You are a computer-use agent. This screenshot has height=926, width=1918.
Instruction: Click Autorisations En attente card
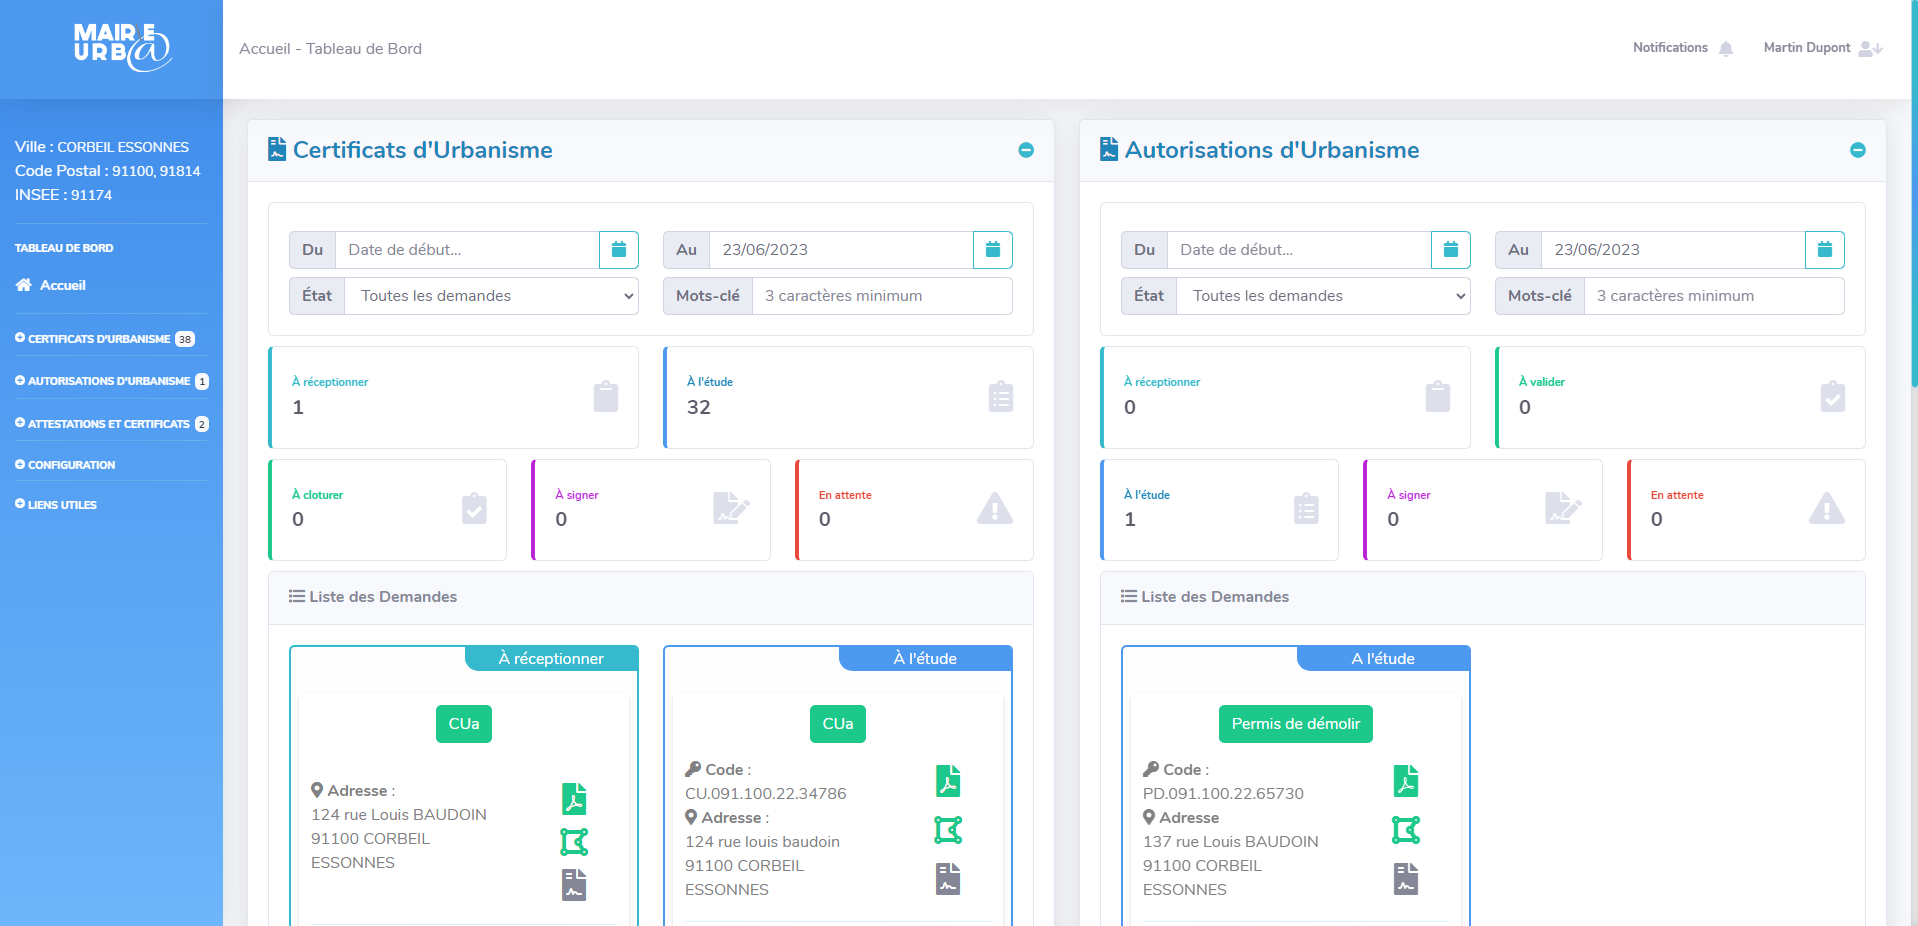tap(1746, 510)
